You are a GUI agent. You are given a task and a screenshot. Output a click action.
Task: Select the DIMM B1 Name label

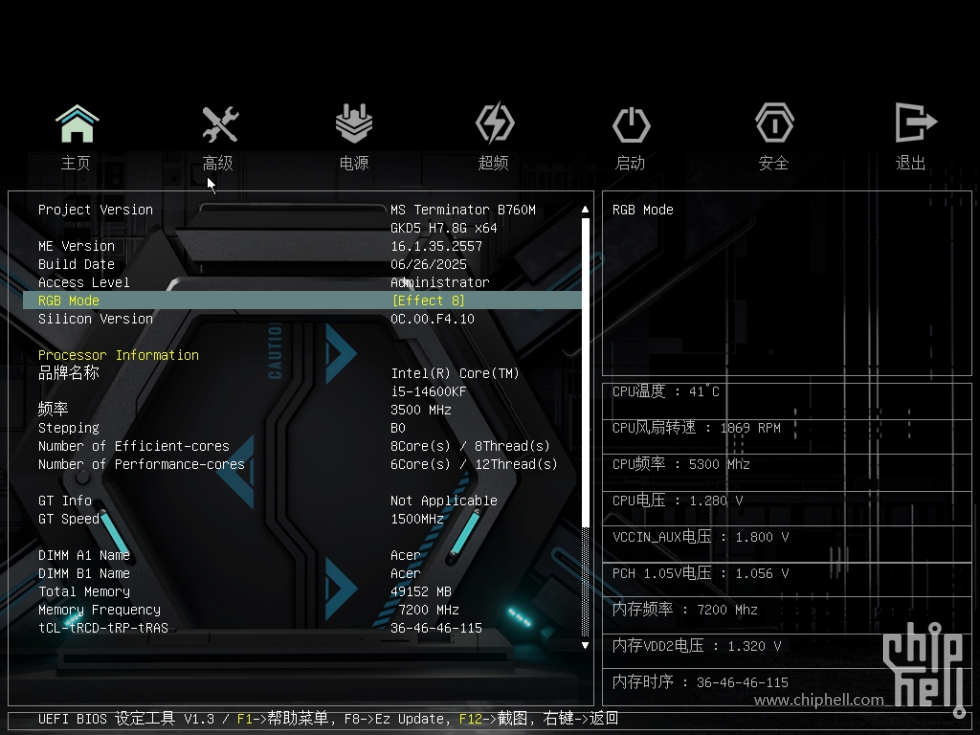pos(84,573)
